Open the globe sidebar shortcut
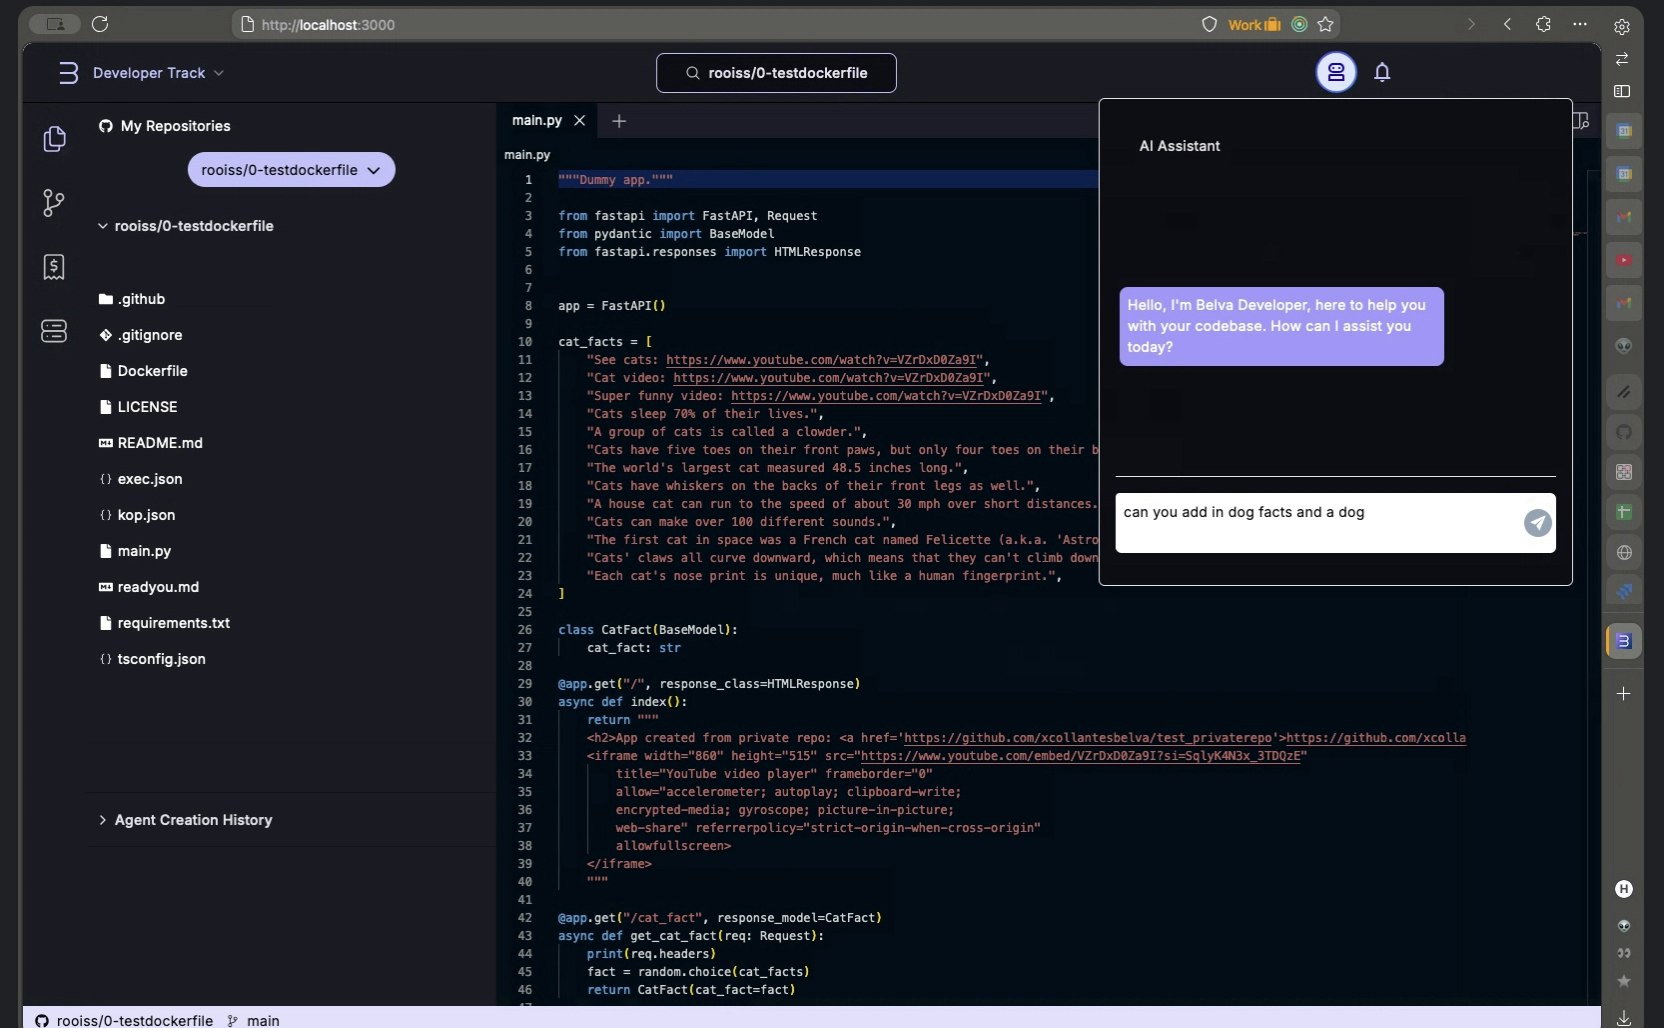 click(1624, 552)
